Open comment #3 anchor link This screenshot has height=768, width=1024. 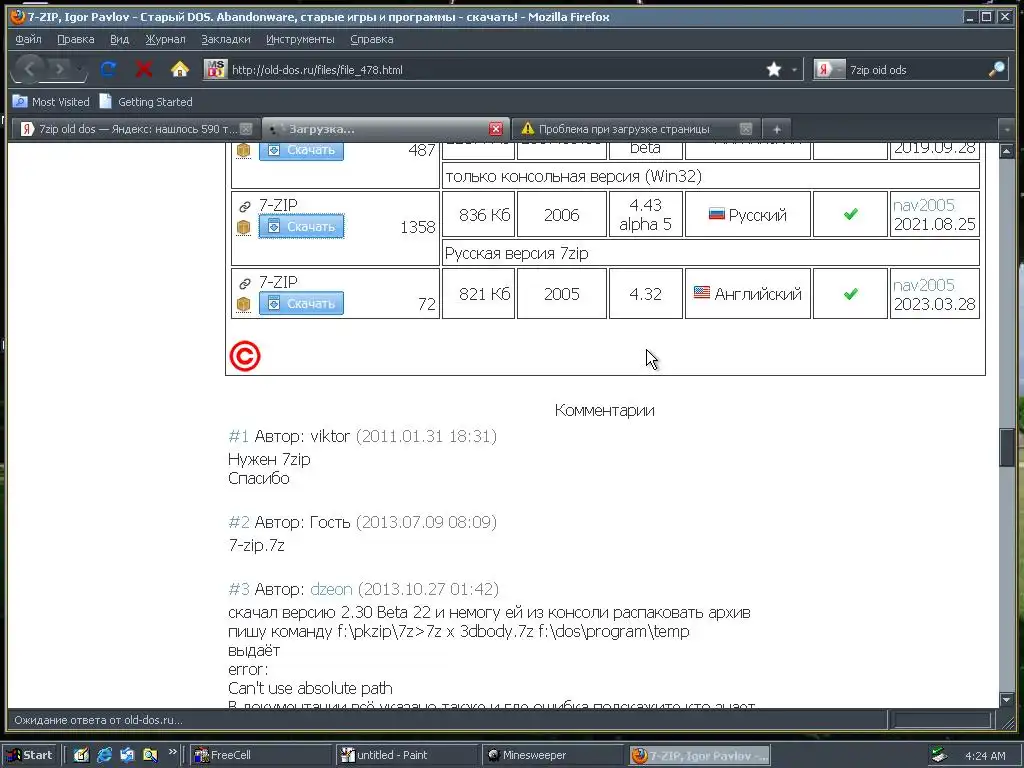[x=239, y=590]
